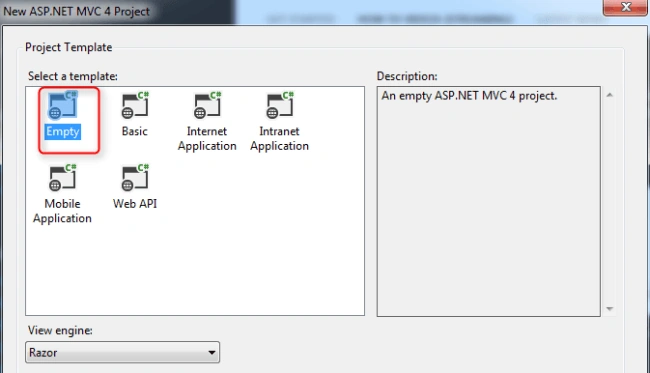The image size is (650, 373).
Task: Click the description text "An empty ASP.NET MVC 4 project."
Action: pos(469,96)
